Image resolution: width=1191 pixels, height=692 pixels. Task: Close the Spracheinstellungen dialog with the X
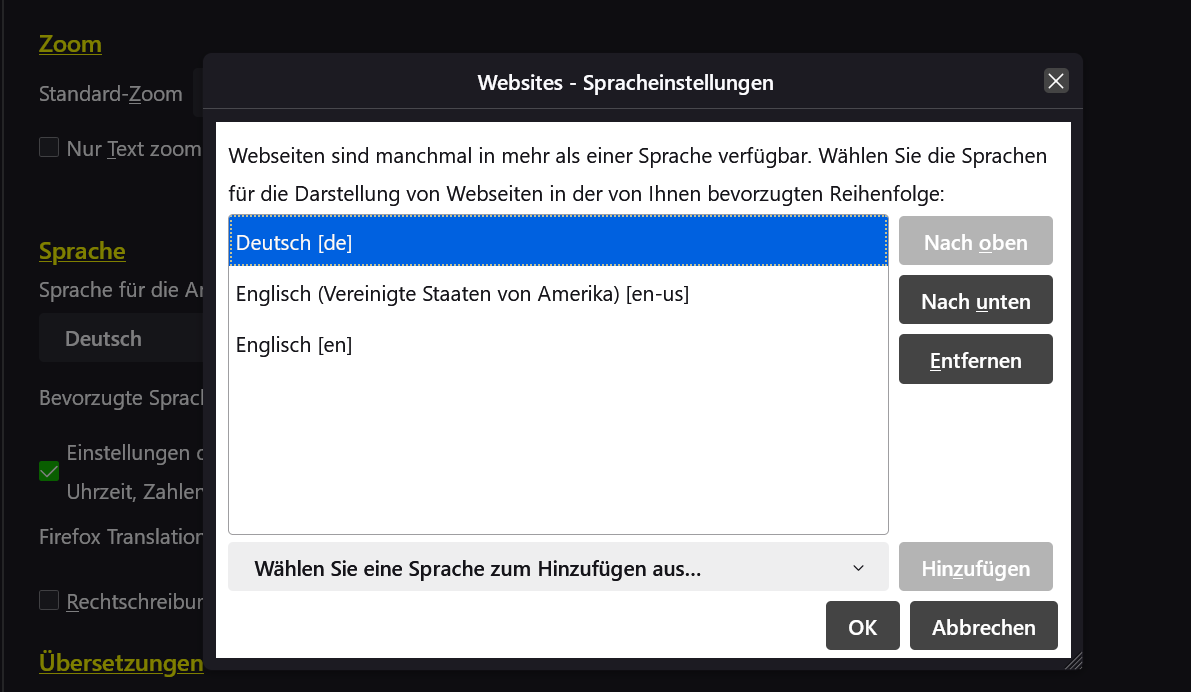[x=1056, y=81]
